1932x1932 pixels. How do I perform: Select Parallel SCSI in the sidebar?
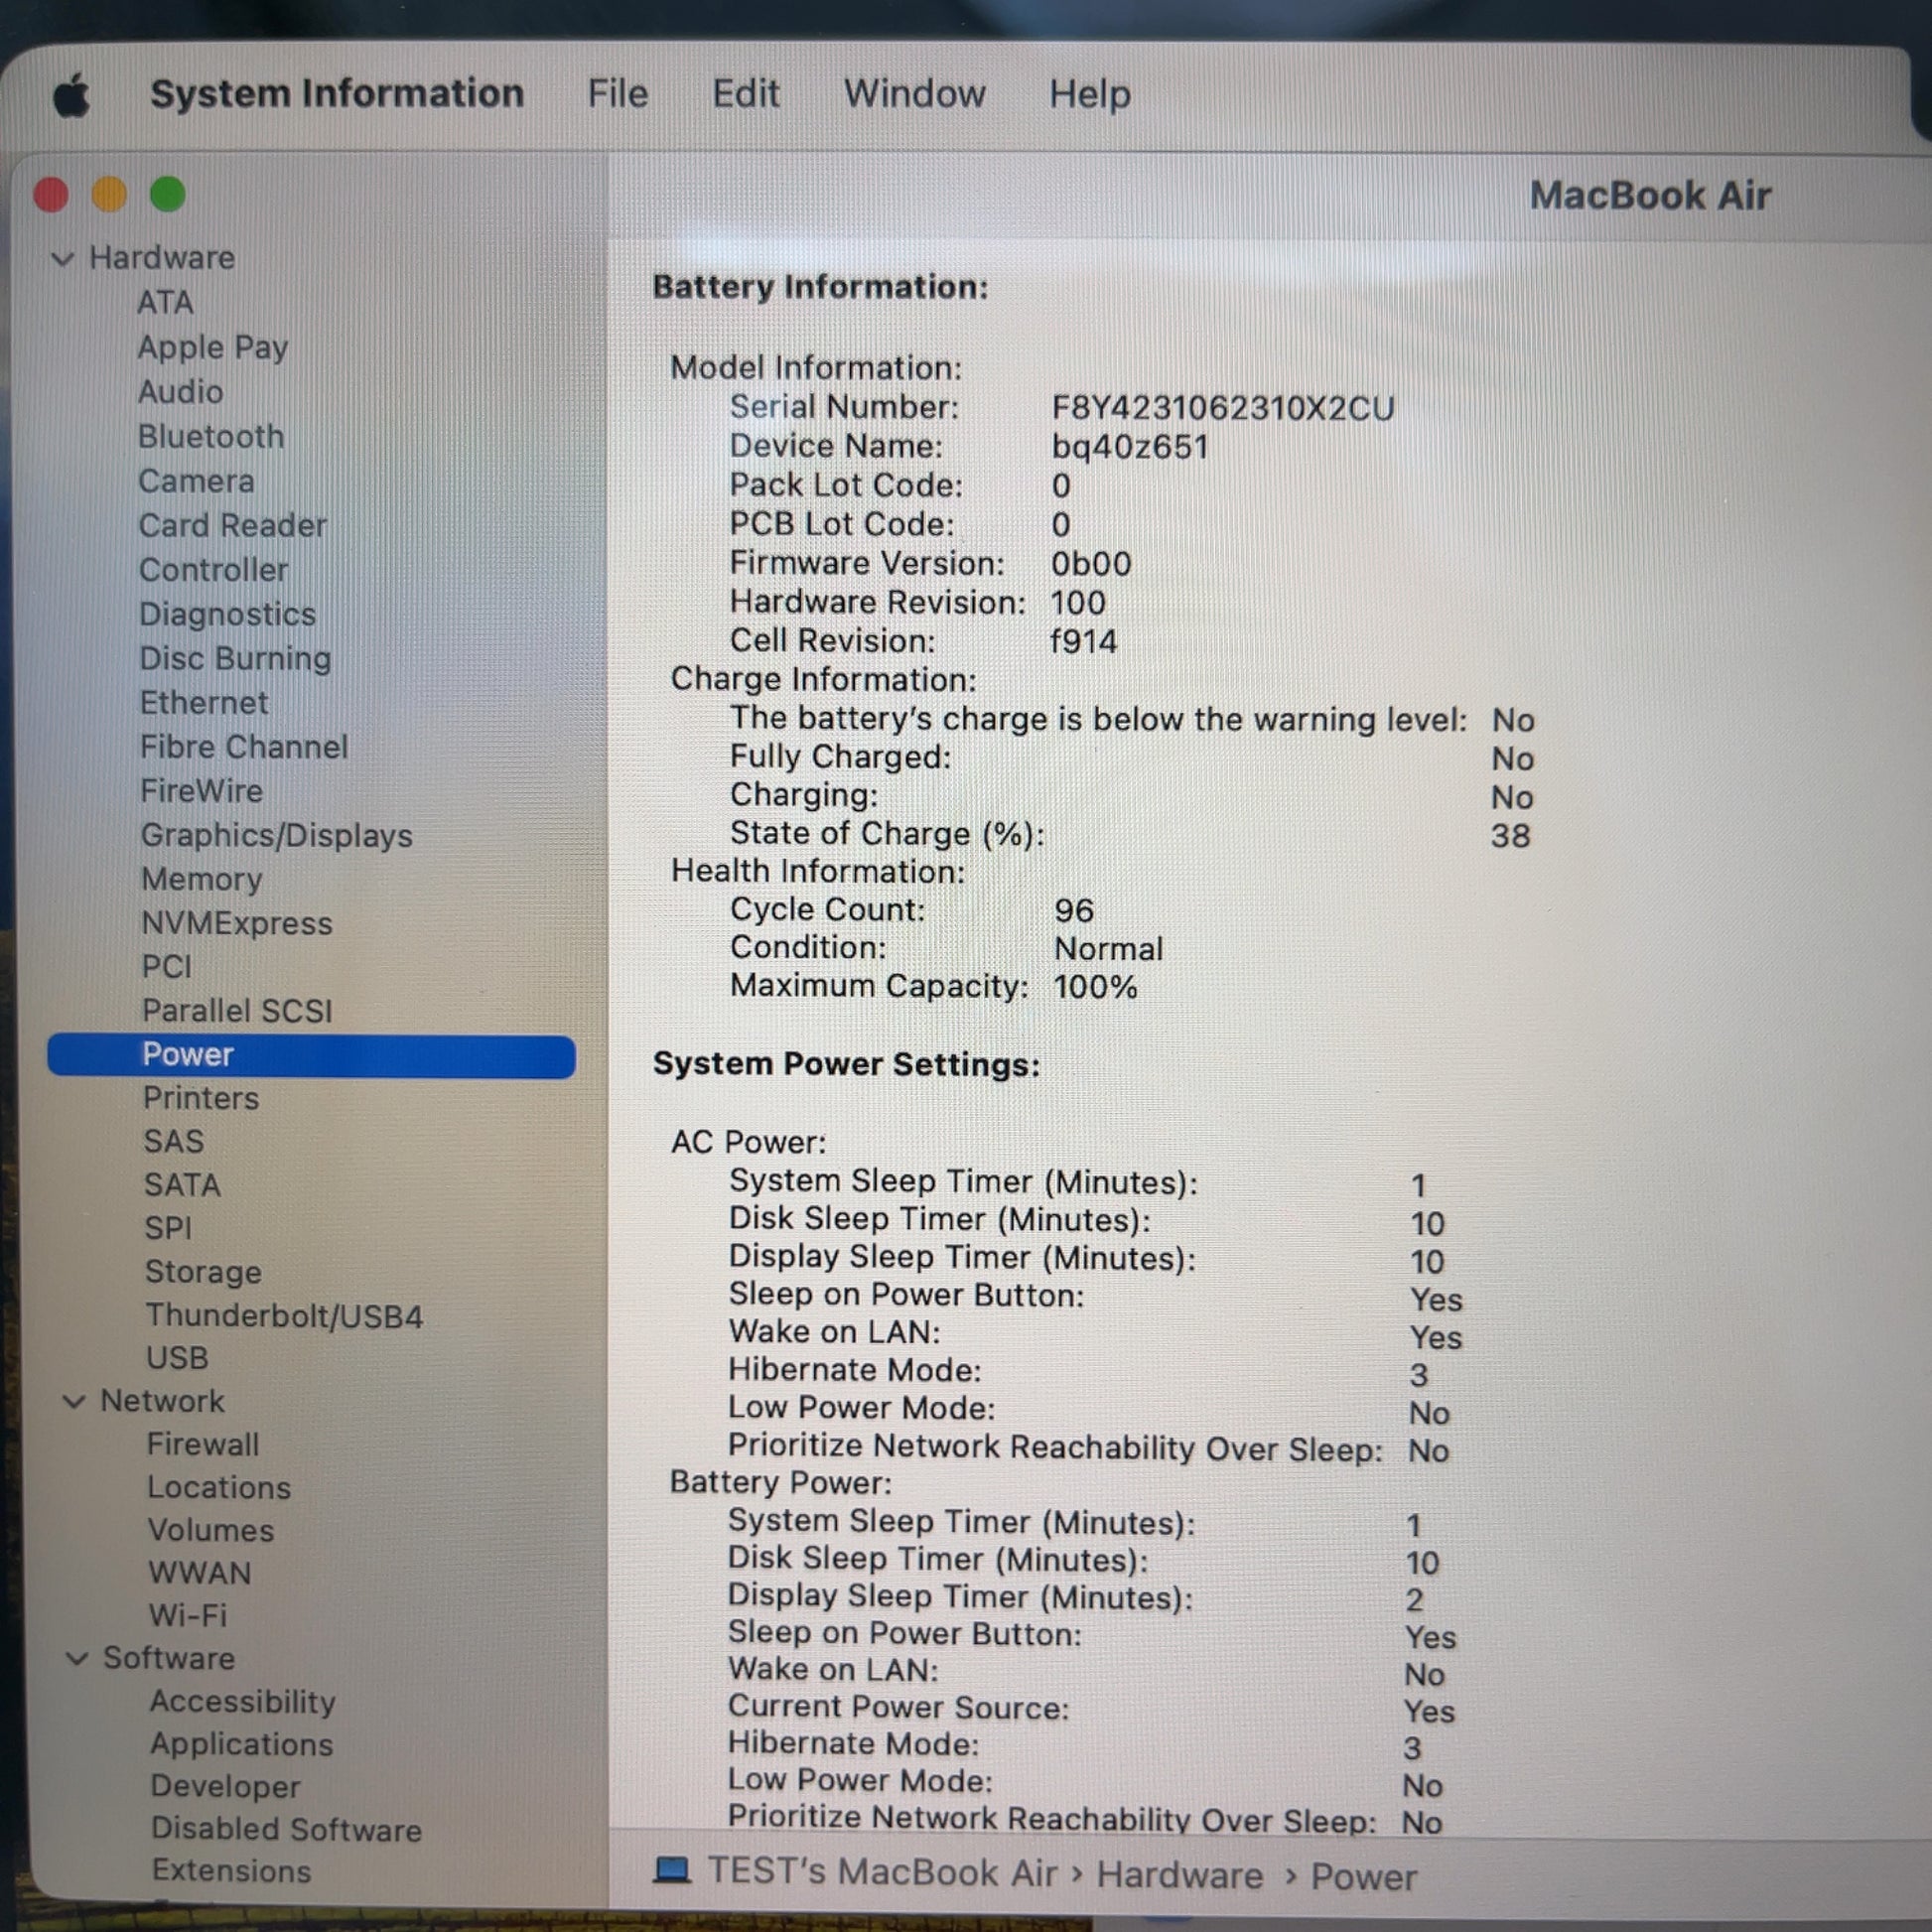click(237, 1011)
